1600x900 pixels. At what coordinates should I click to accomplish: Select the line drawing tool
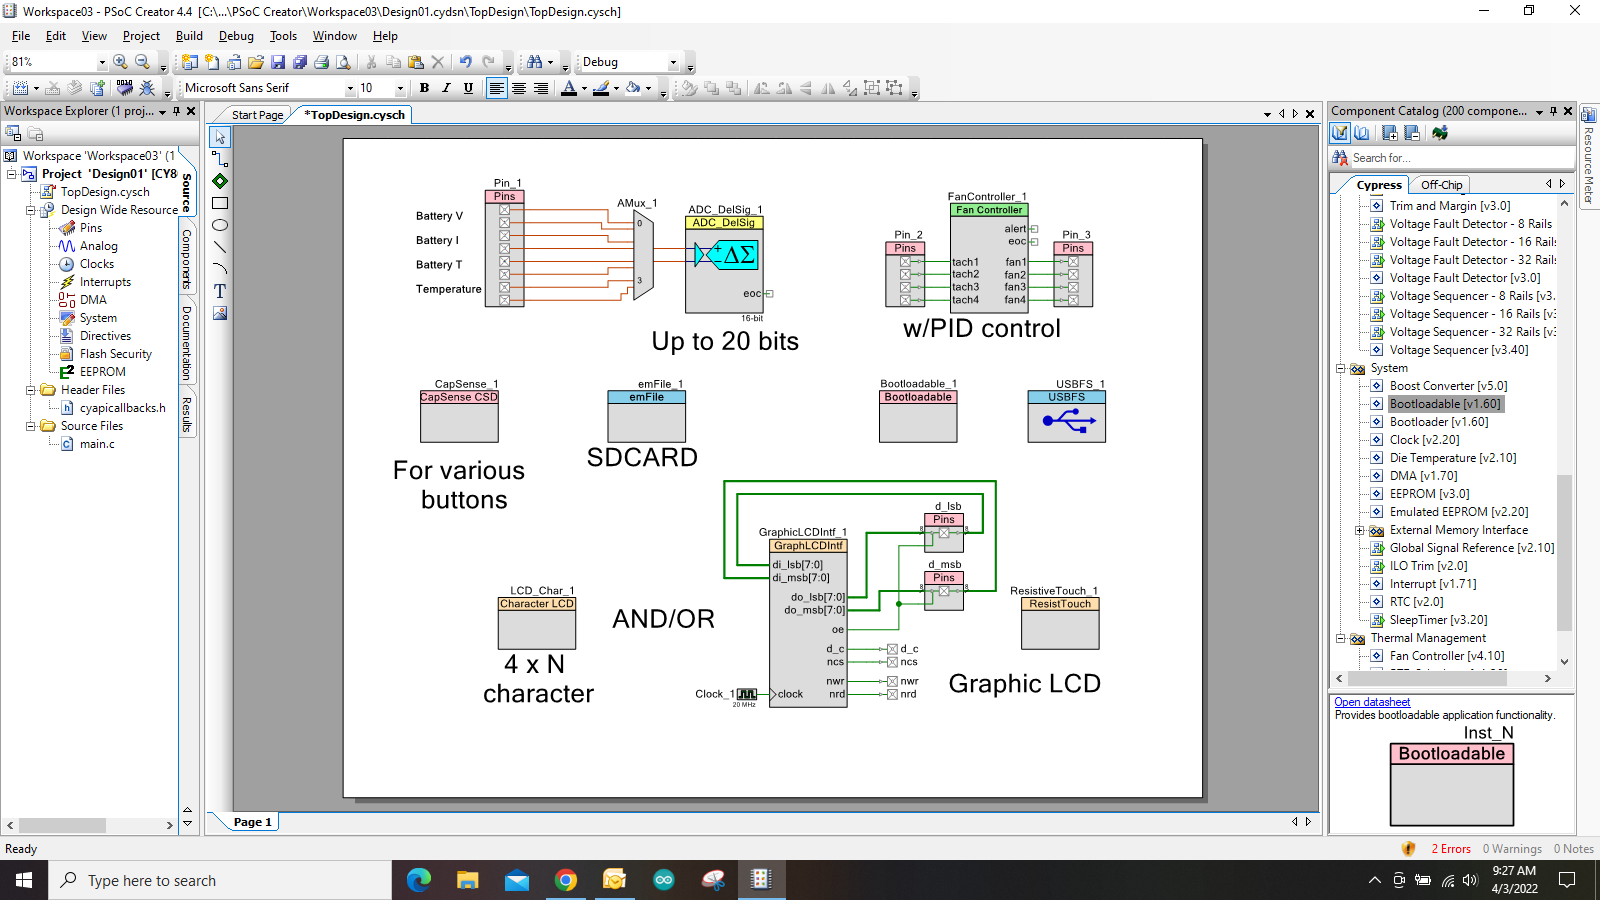pyautogui.click(x=220, y=247)
